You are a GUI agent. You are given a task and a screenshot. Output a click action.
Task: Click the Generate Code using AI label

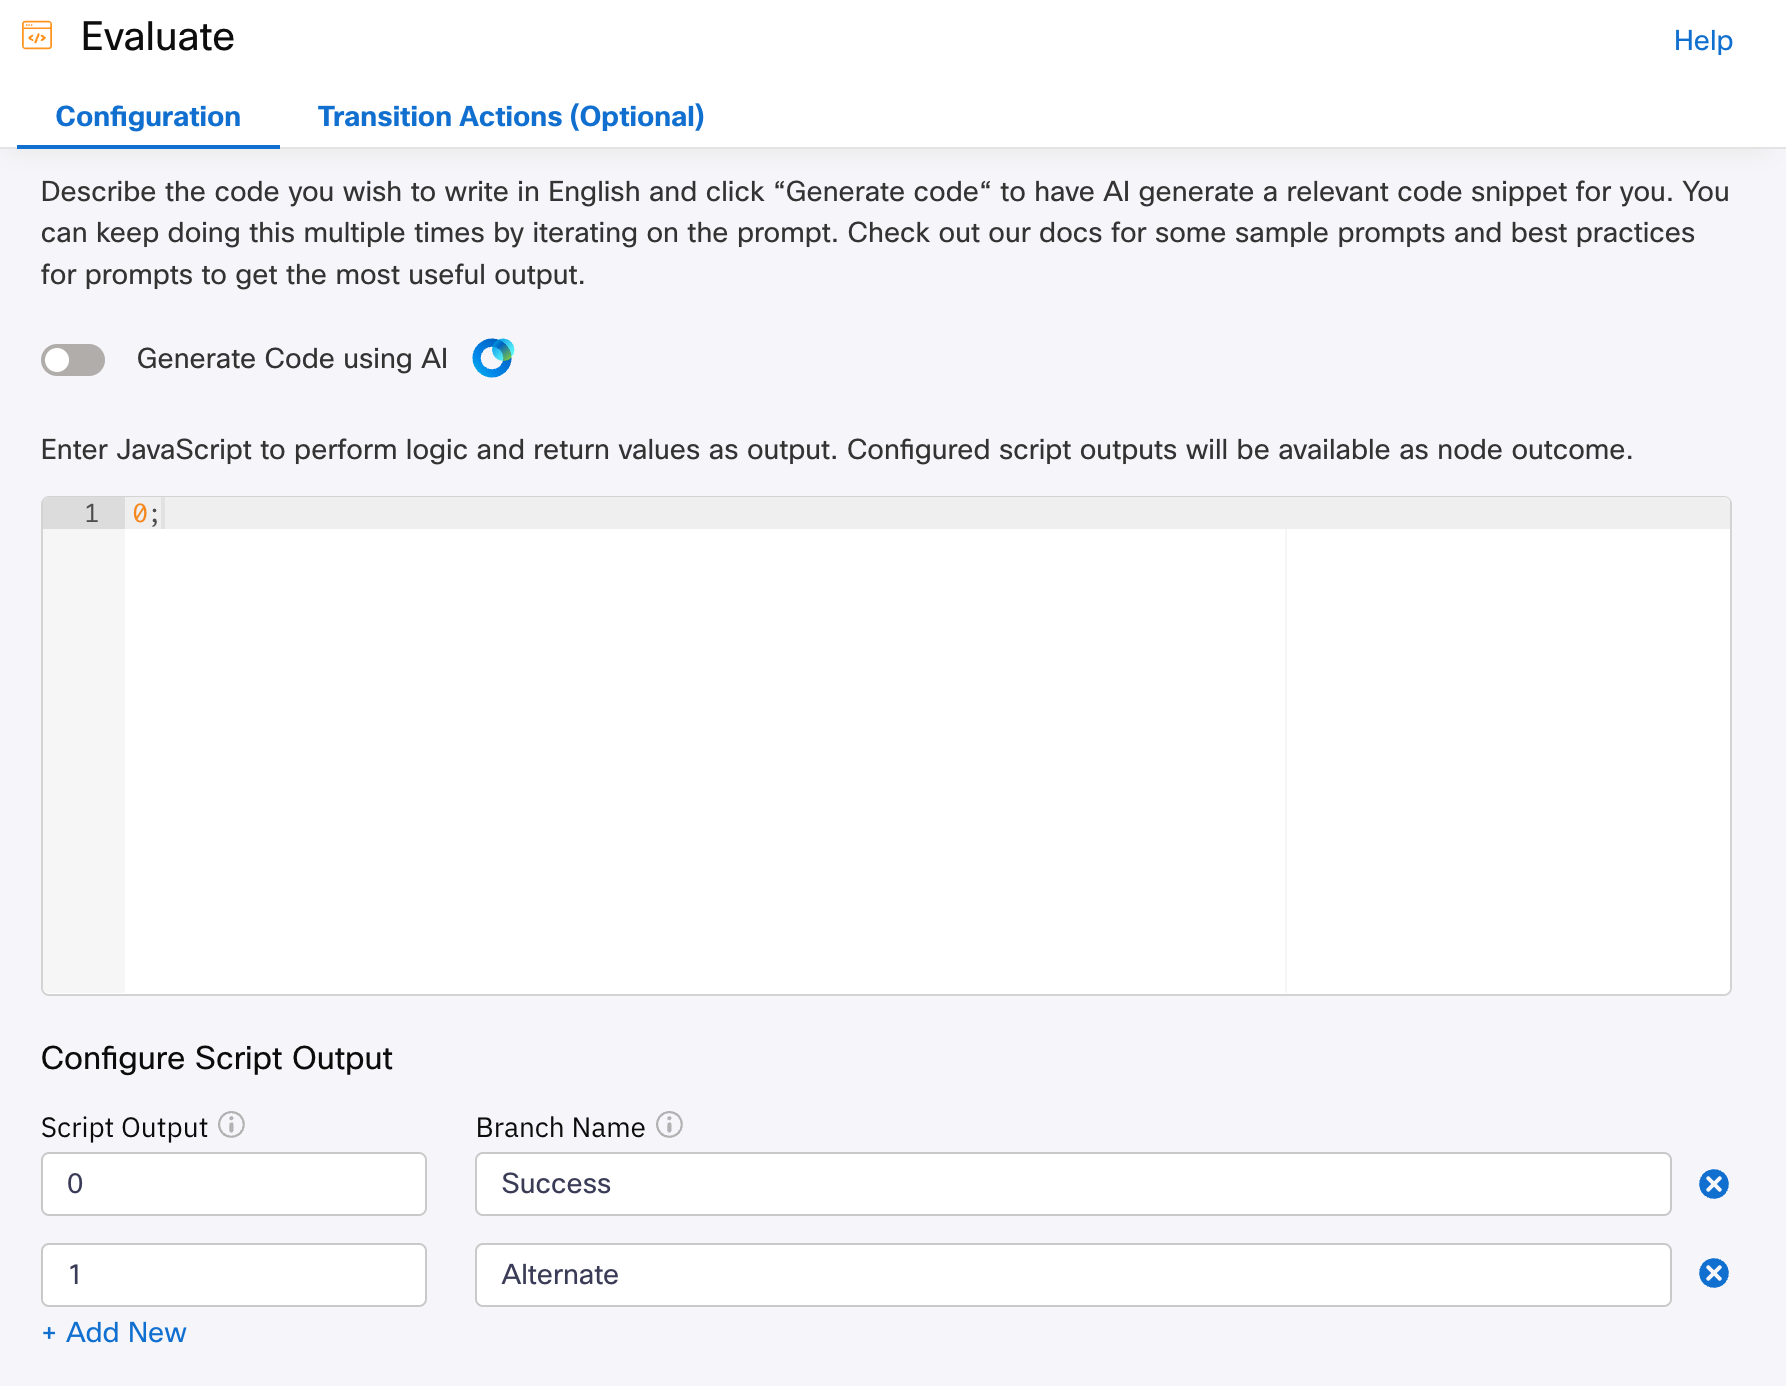292,359
